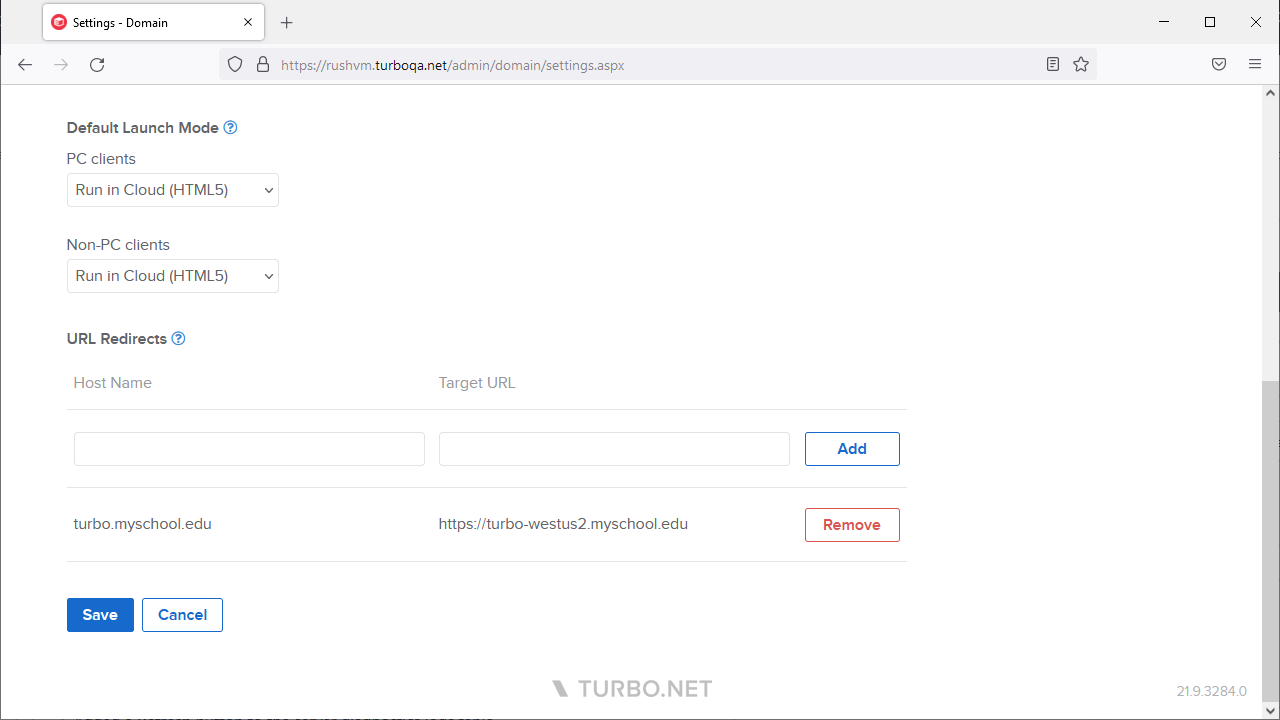Cancel changes to domain settings
The width and height of the screenshot is (1280, 720).
point(182,614)
